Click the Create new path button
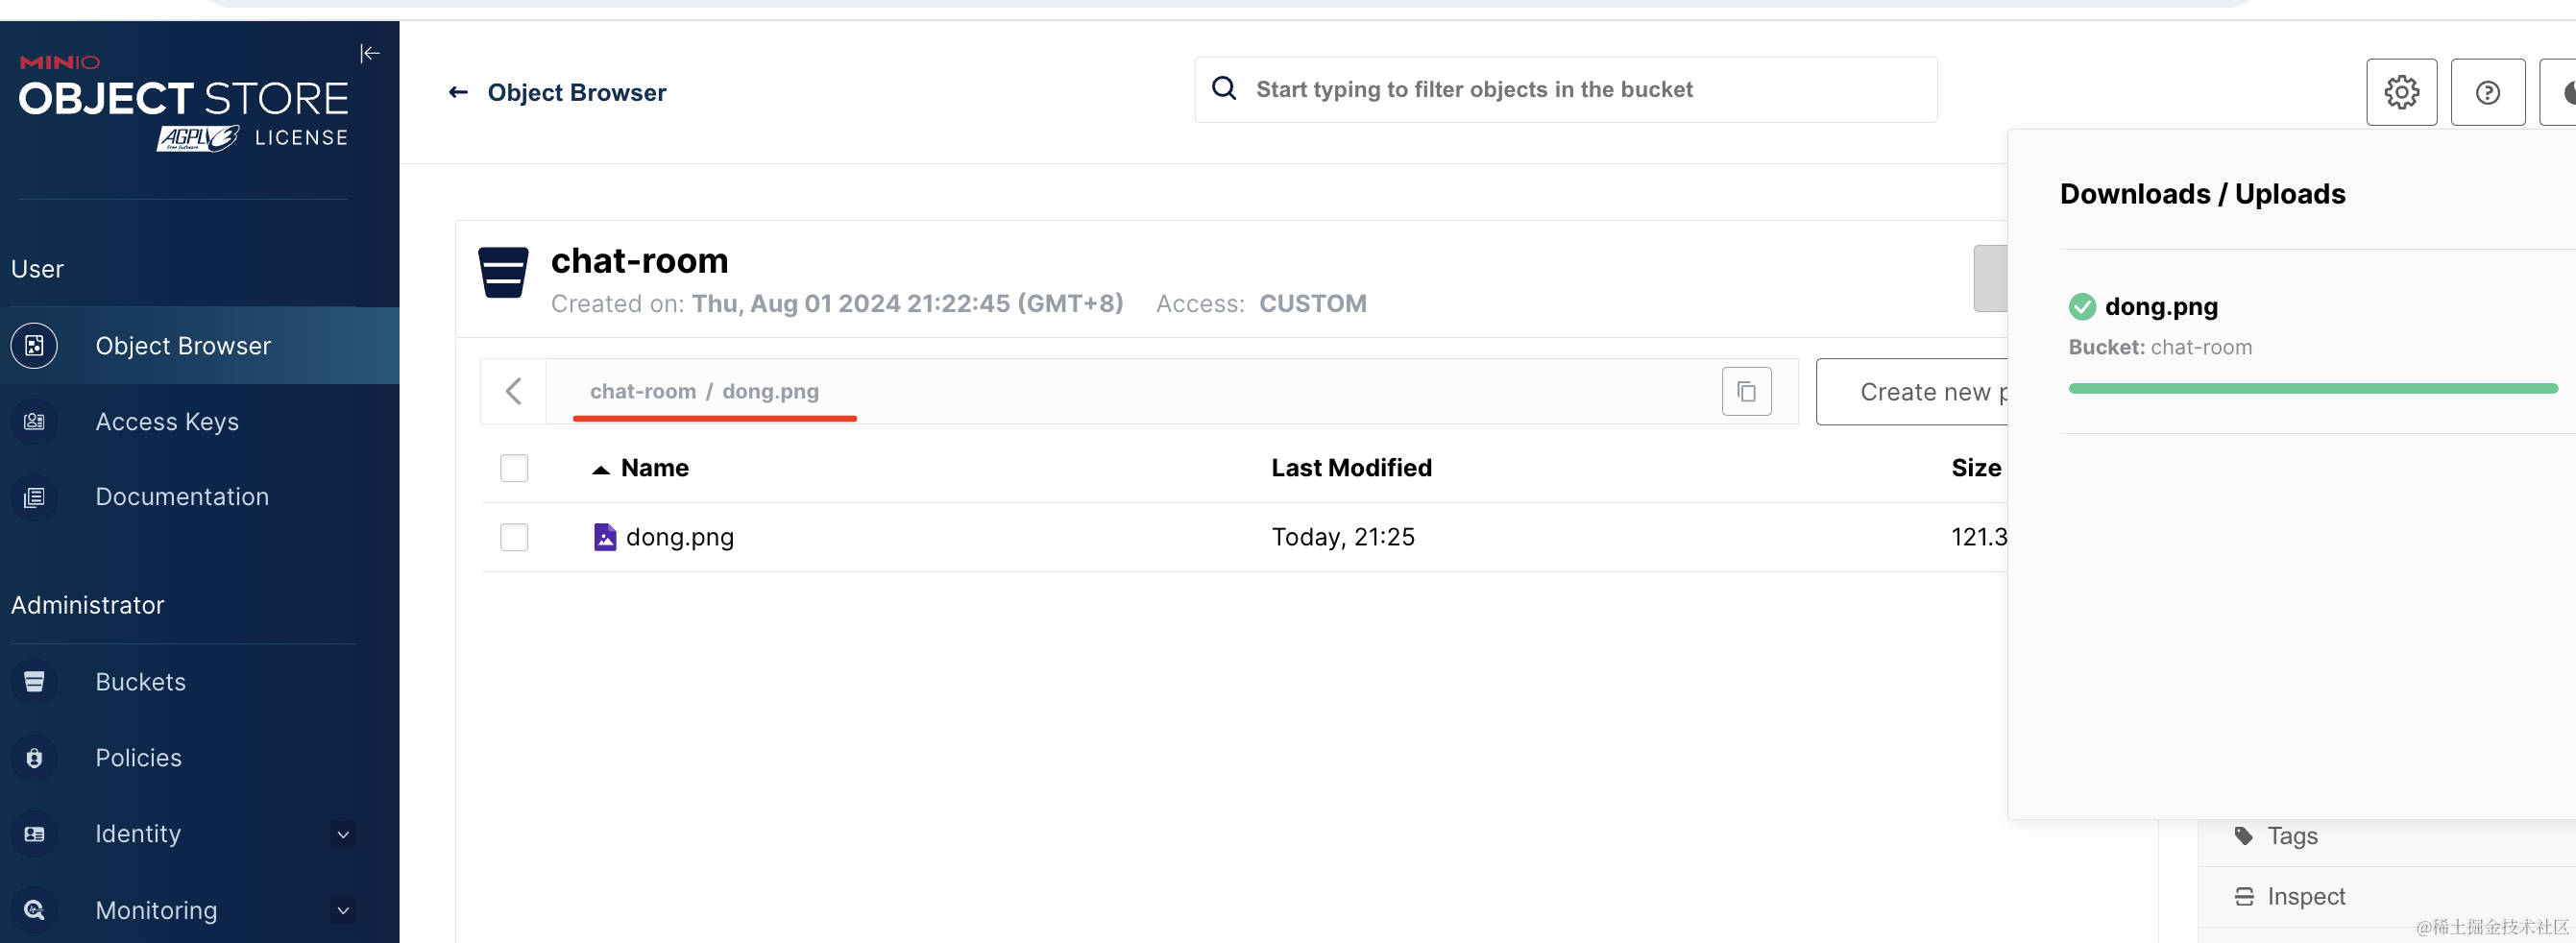The height and width of the screenshot is (943, 2576). click(1912, 392)
